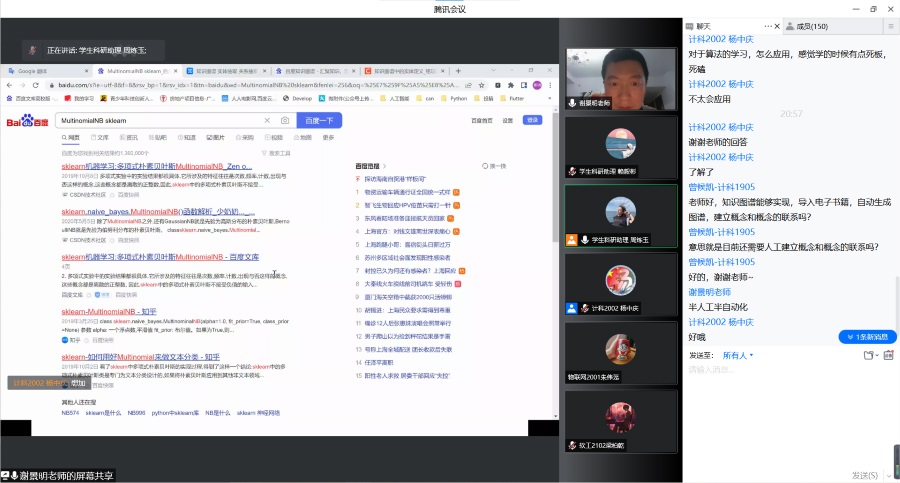Jump to the 1条新消息 new message notice
900x483 pixels.
[867, 337]
